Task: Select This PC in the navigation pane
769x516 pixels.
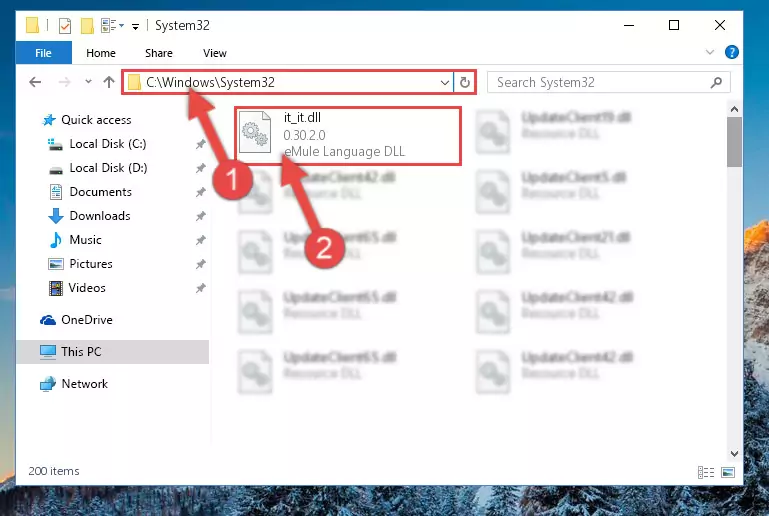Action: tap(81, 352)
